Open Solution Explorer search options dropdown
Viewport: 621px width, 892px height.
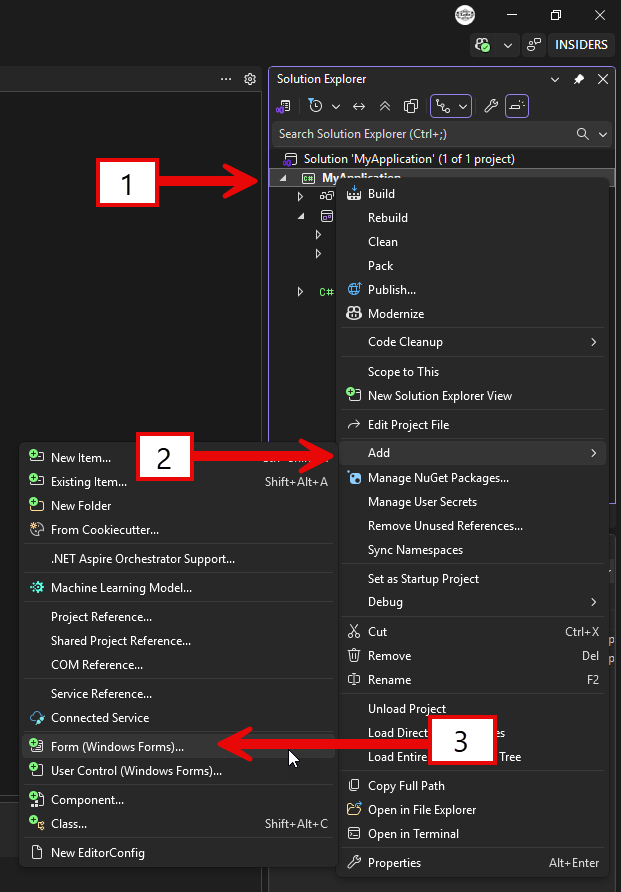(603, 134)
